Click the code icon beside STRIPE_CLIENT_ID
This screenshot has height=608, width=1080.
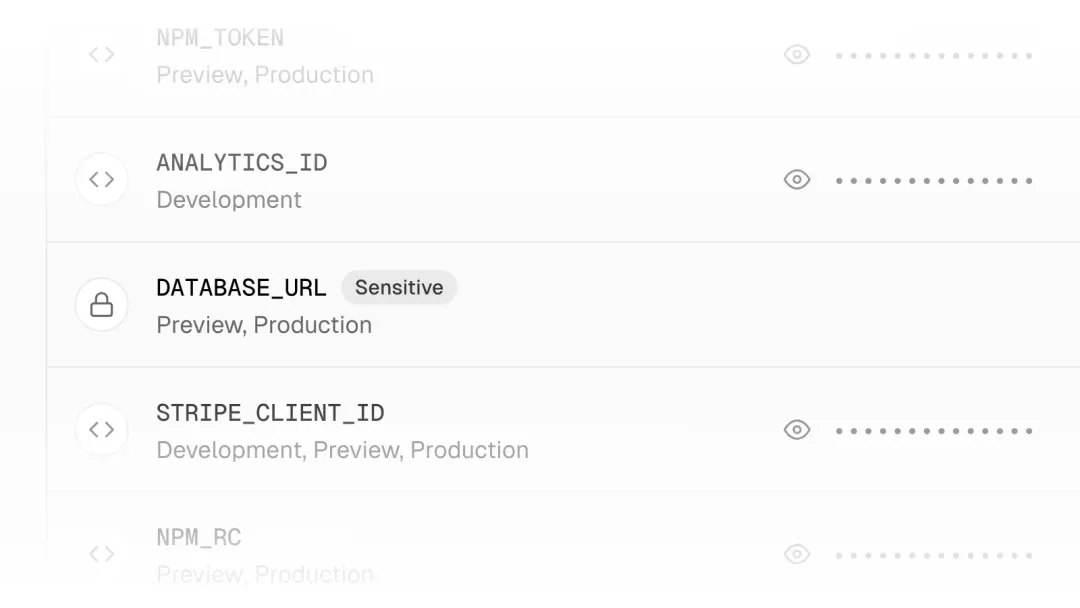pyautogui.click(x=101, y=430)
